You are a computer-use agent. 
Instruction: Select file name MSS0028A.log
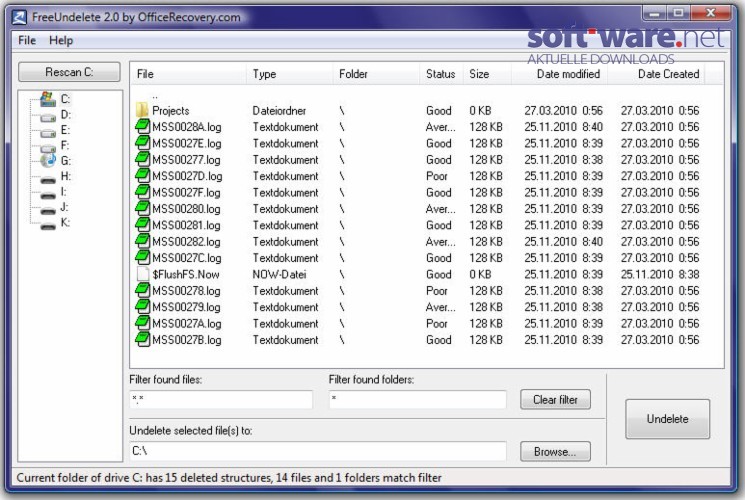(187, 127)
